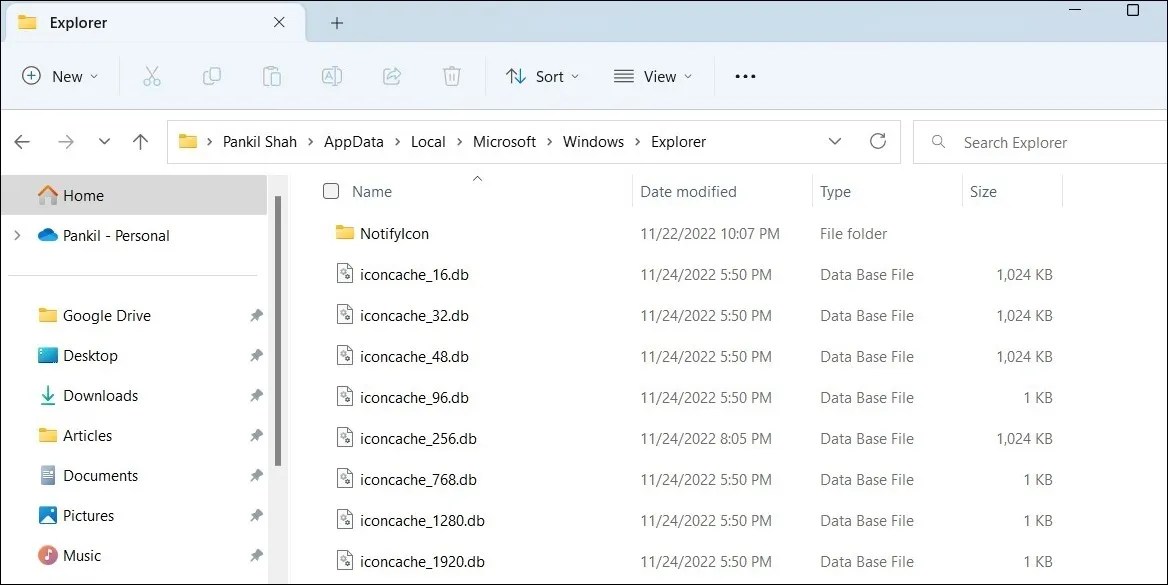The height and width of the screenshot is (585, 1168).
Task: Click chevron after Pankil Shah in path
Action: (311, 142)
